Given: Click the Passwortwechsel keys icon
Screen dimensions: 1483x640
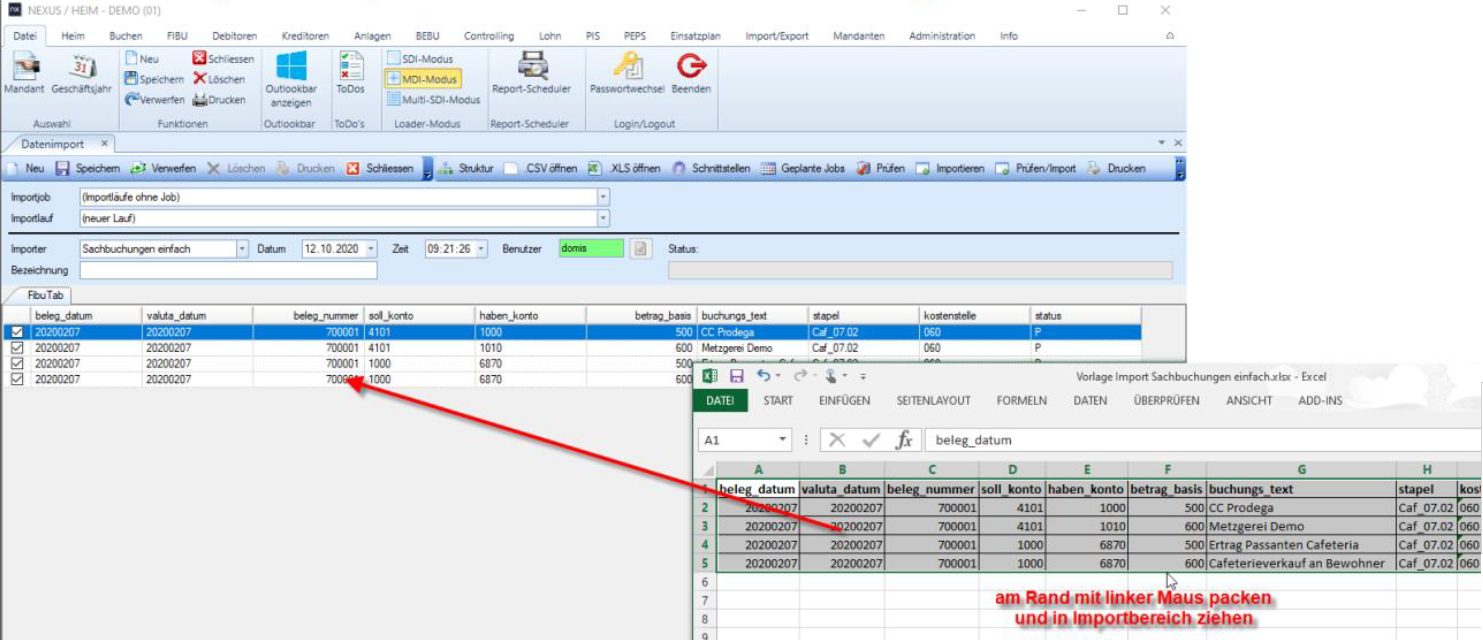Looking at the screenshot, I should tap(627, 67).
